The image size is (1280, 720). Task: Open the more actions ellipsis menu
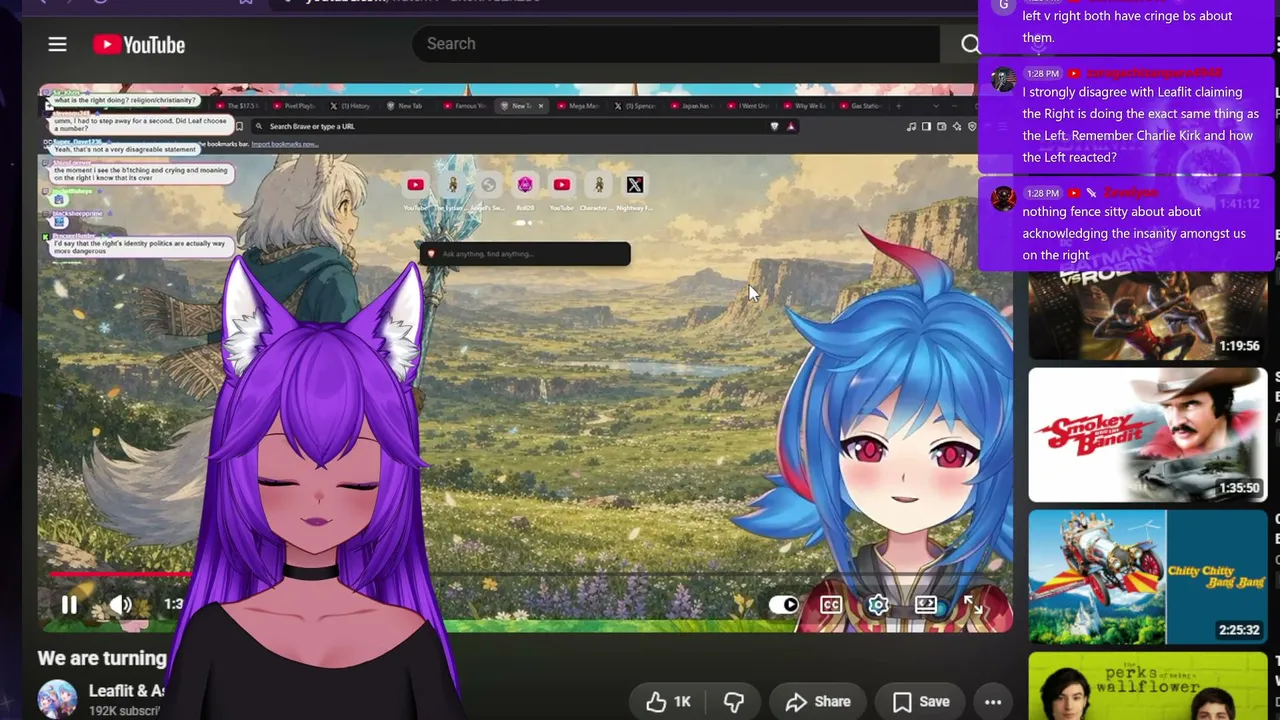point(992,702)
